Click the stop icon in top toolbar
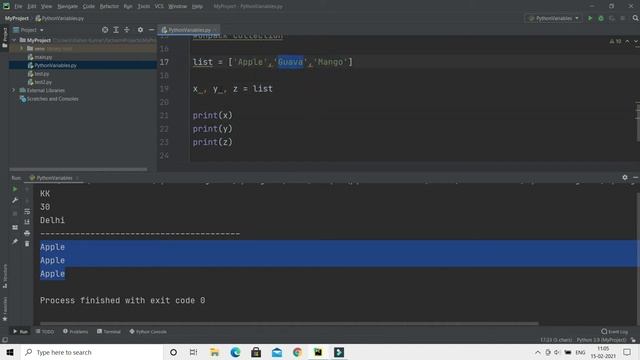The width and height of the screenshot is (640, 360). (622, 18)
